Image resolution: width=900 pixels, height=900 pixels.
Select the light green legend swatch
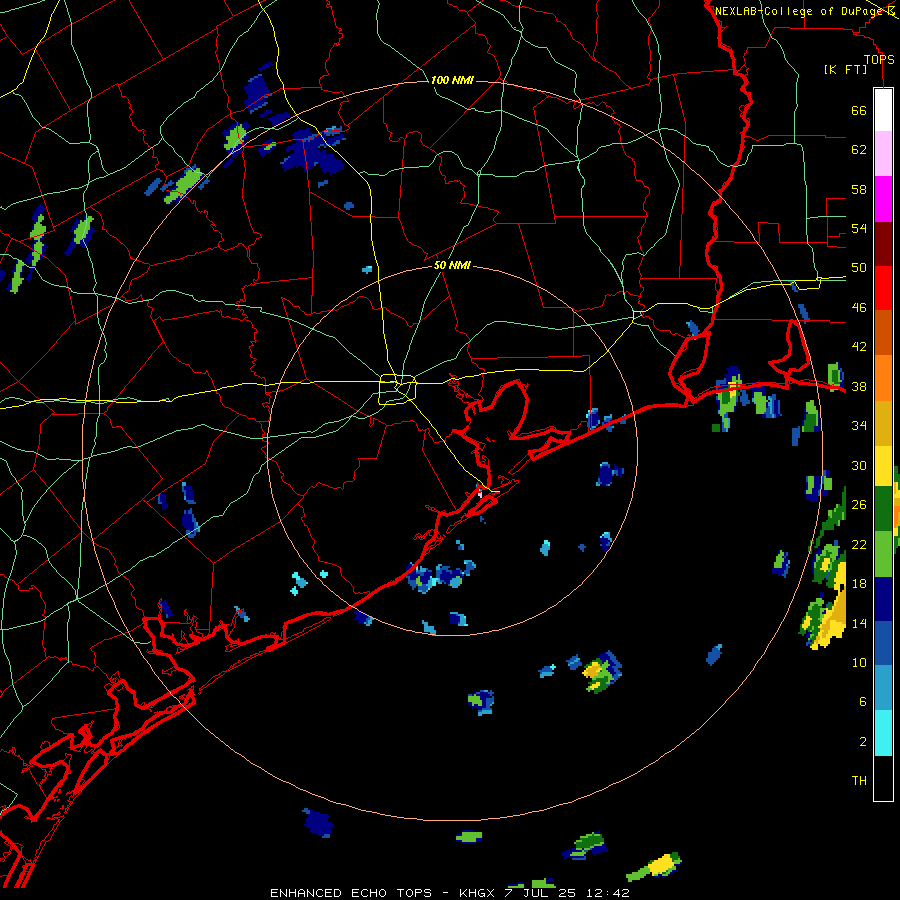(x=883, y=554)
